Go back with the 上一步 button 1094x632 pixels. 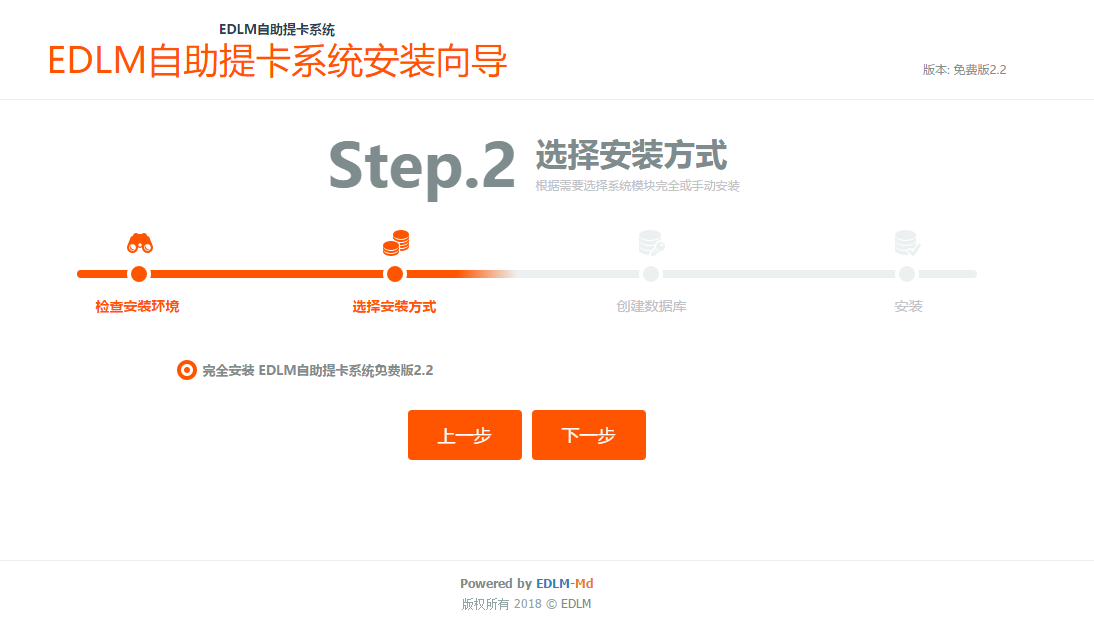(465, 435)
